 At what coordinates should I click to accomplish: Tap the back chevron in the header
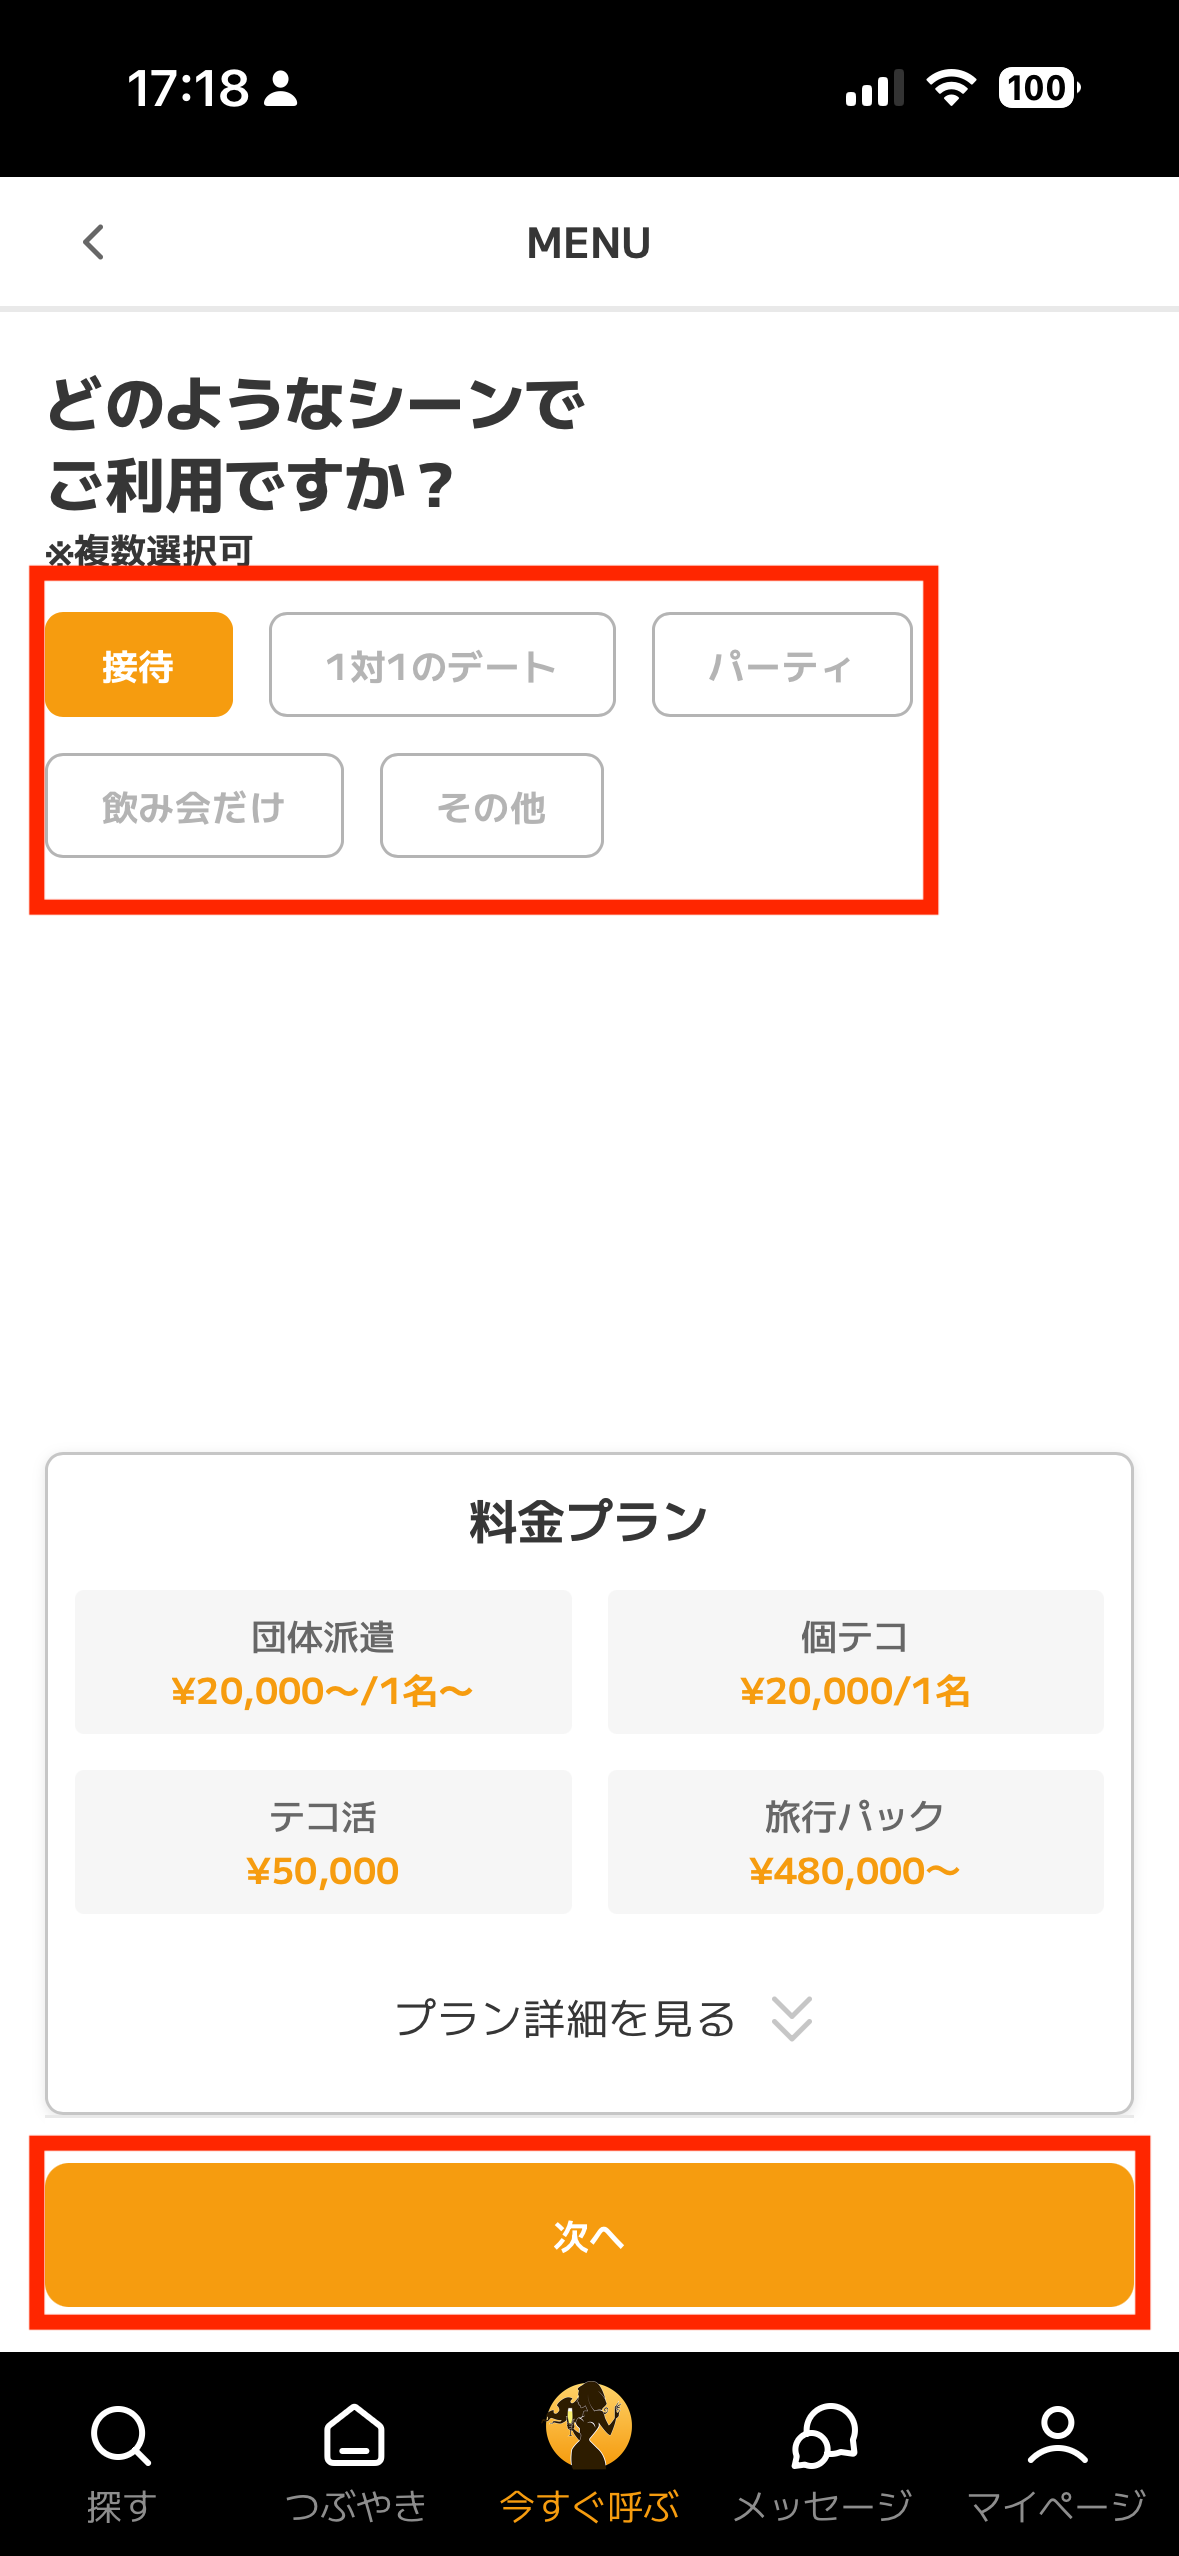click(x=94, y=242)
